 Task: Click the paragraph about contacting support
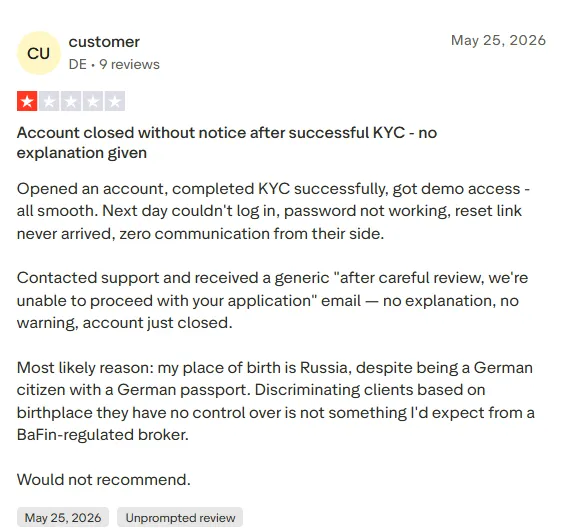click(272, 300)
